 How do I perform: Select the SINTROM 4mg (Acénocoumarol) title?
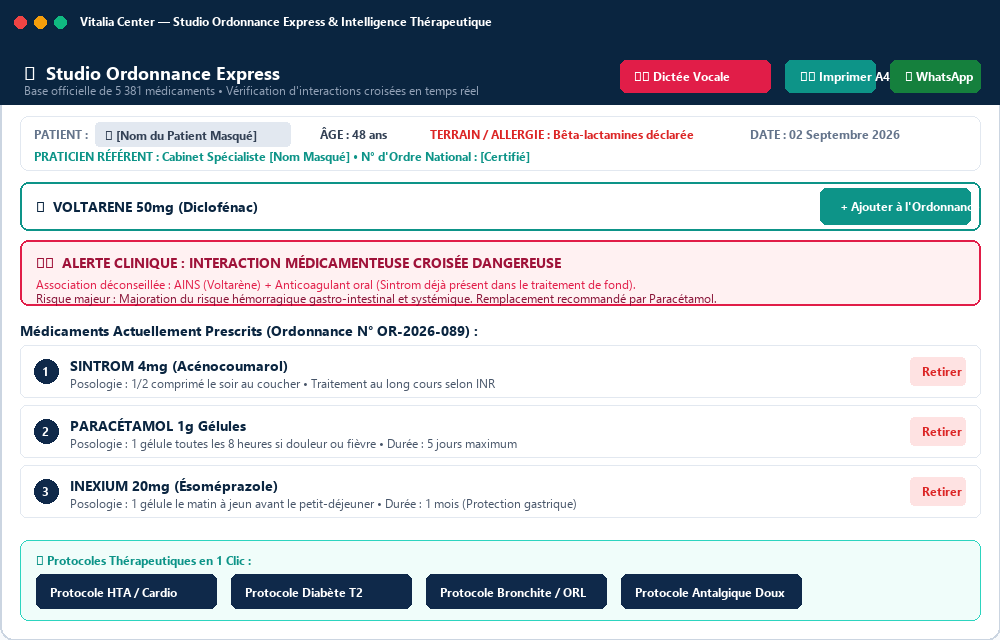coord(179,366)
